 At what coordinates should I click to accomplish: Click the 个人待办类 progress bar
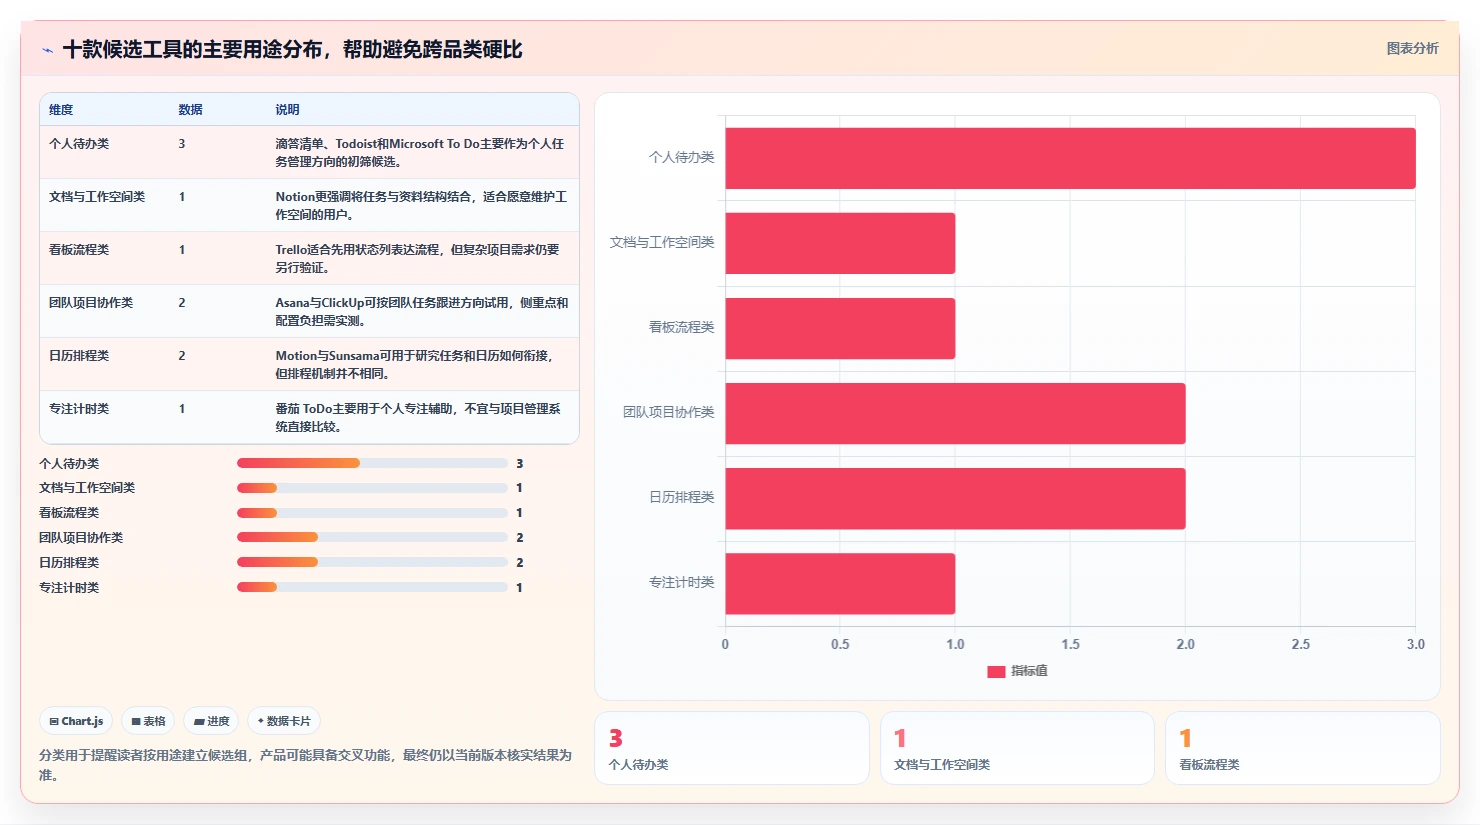372,463
